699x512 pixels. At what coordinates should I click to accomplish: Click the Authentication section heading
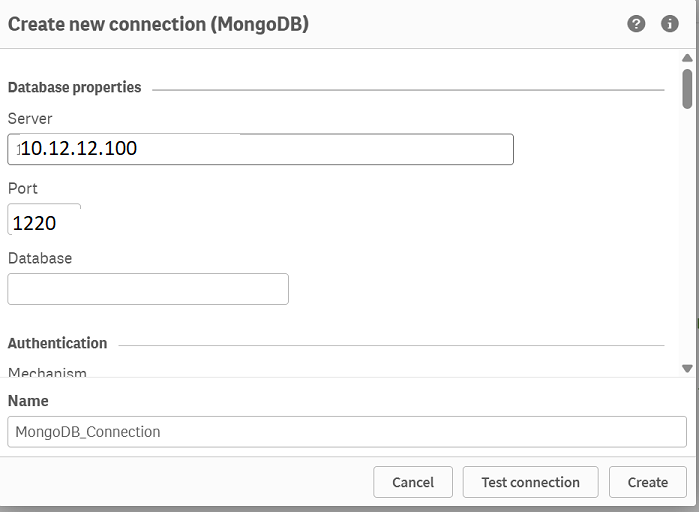click(58, 343)
